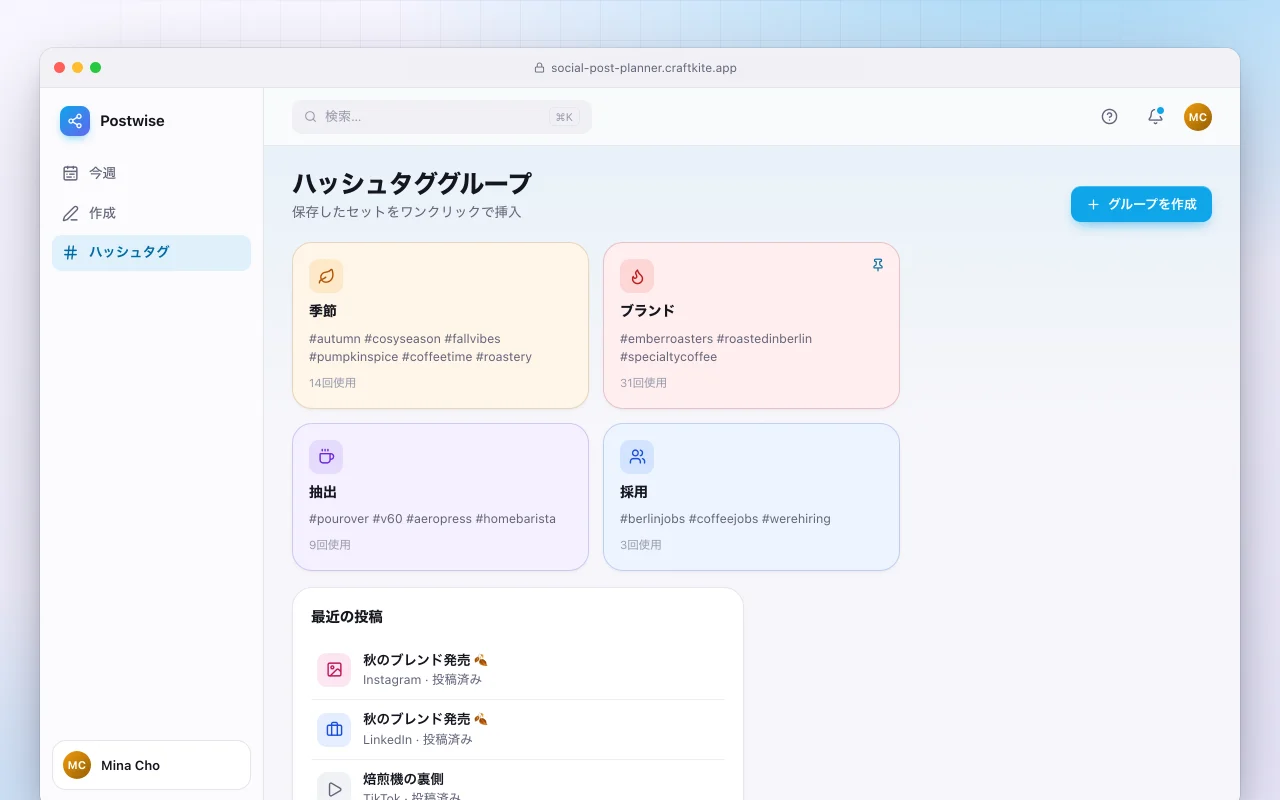Click the search magnifier icon

tap(311, 117)
